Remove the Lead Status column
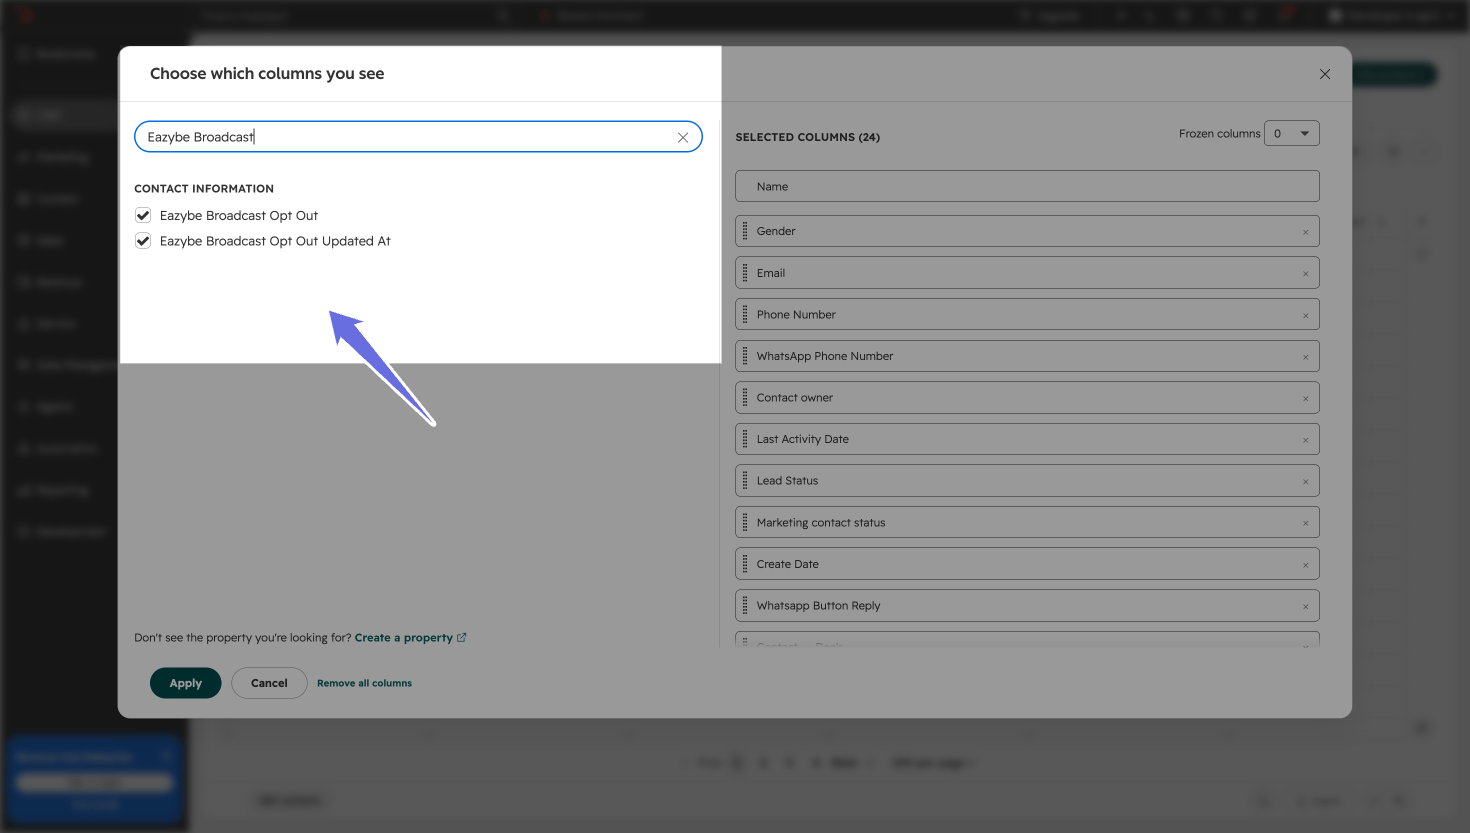 [1305, 482]
